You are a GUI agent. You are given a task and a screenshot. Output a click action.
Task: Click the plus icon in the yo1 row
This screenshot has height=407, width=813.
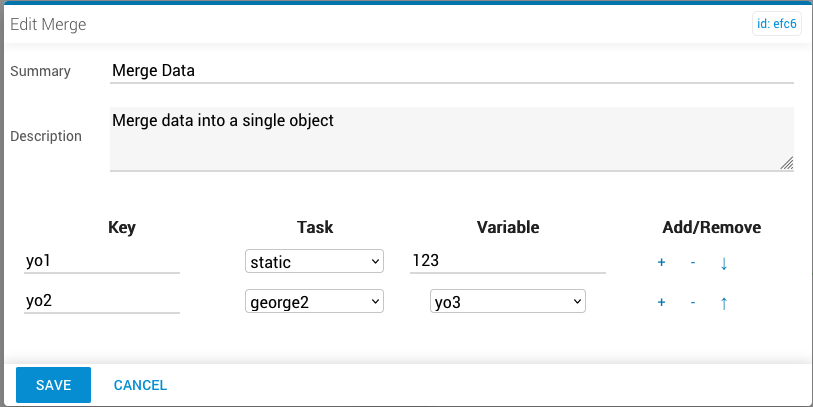point(661,263)
